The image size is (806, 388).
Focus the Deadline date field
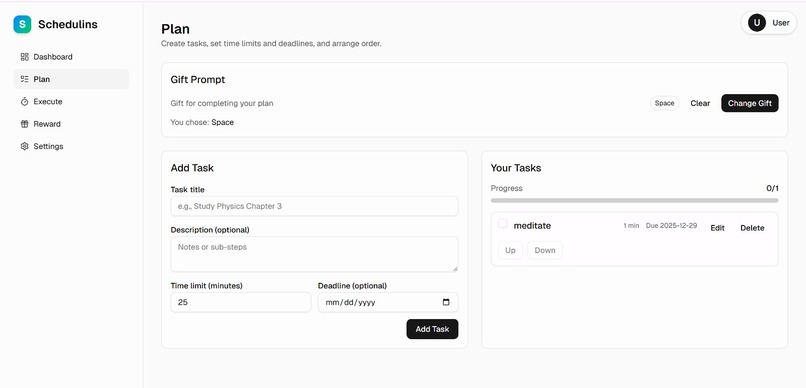coord(388,302)
